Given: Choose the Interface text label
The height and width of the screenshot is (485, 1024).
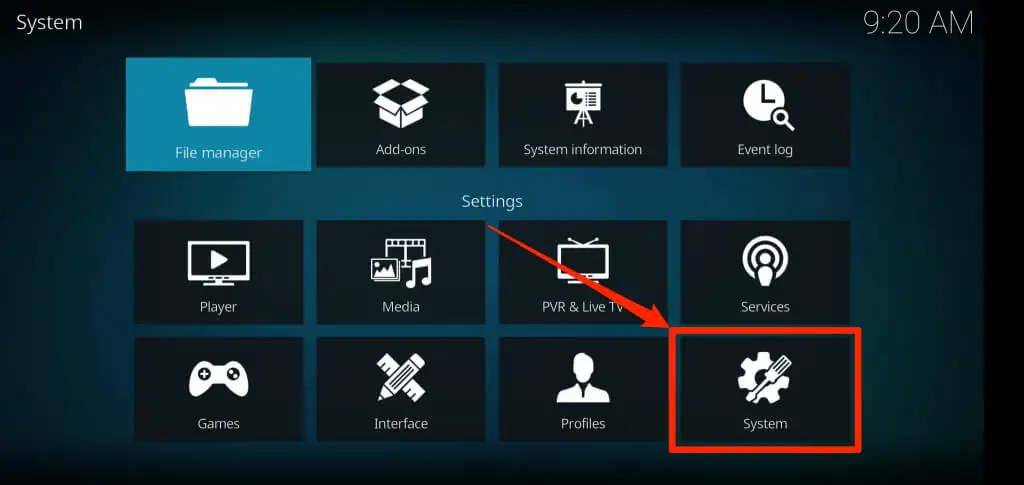Looking at the screenshot, I should pos(400,424).
